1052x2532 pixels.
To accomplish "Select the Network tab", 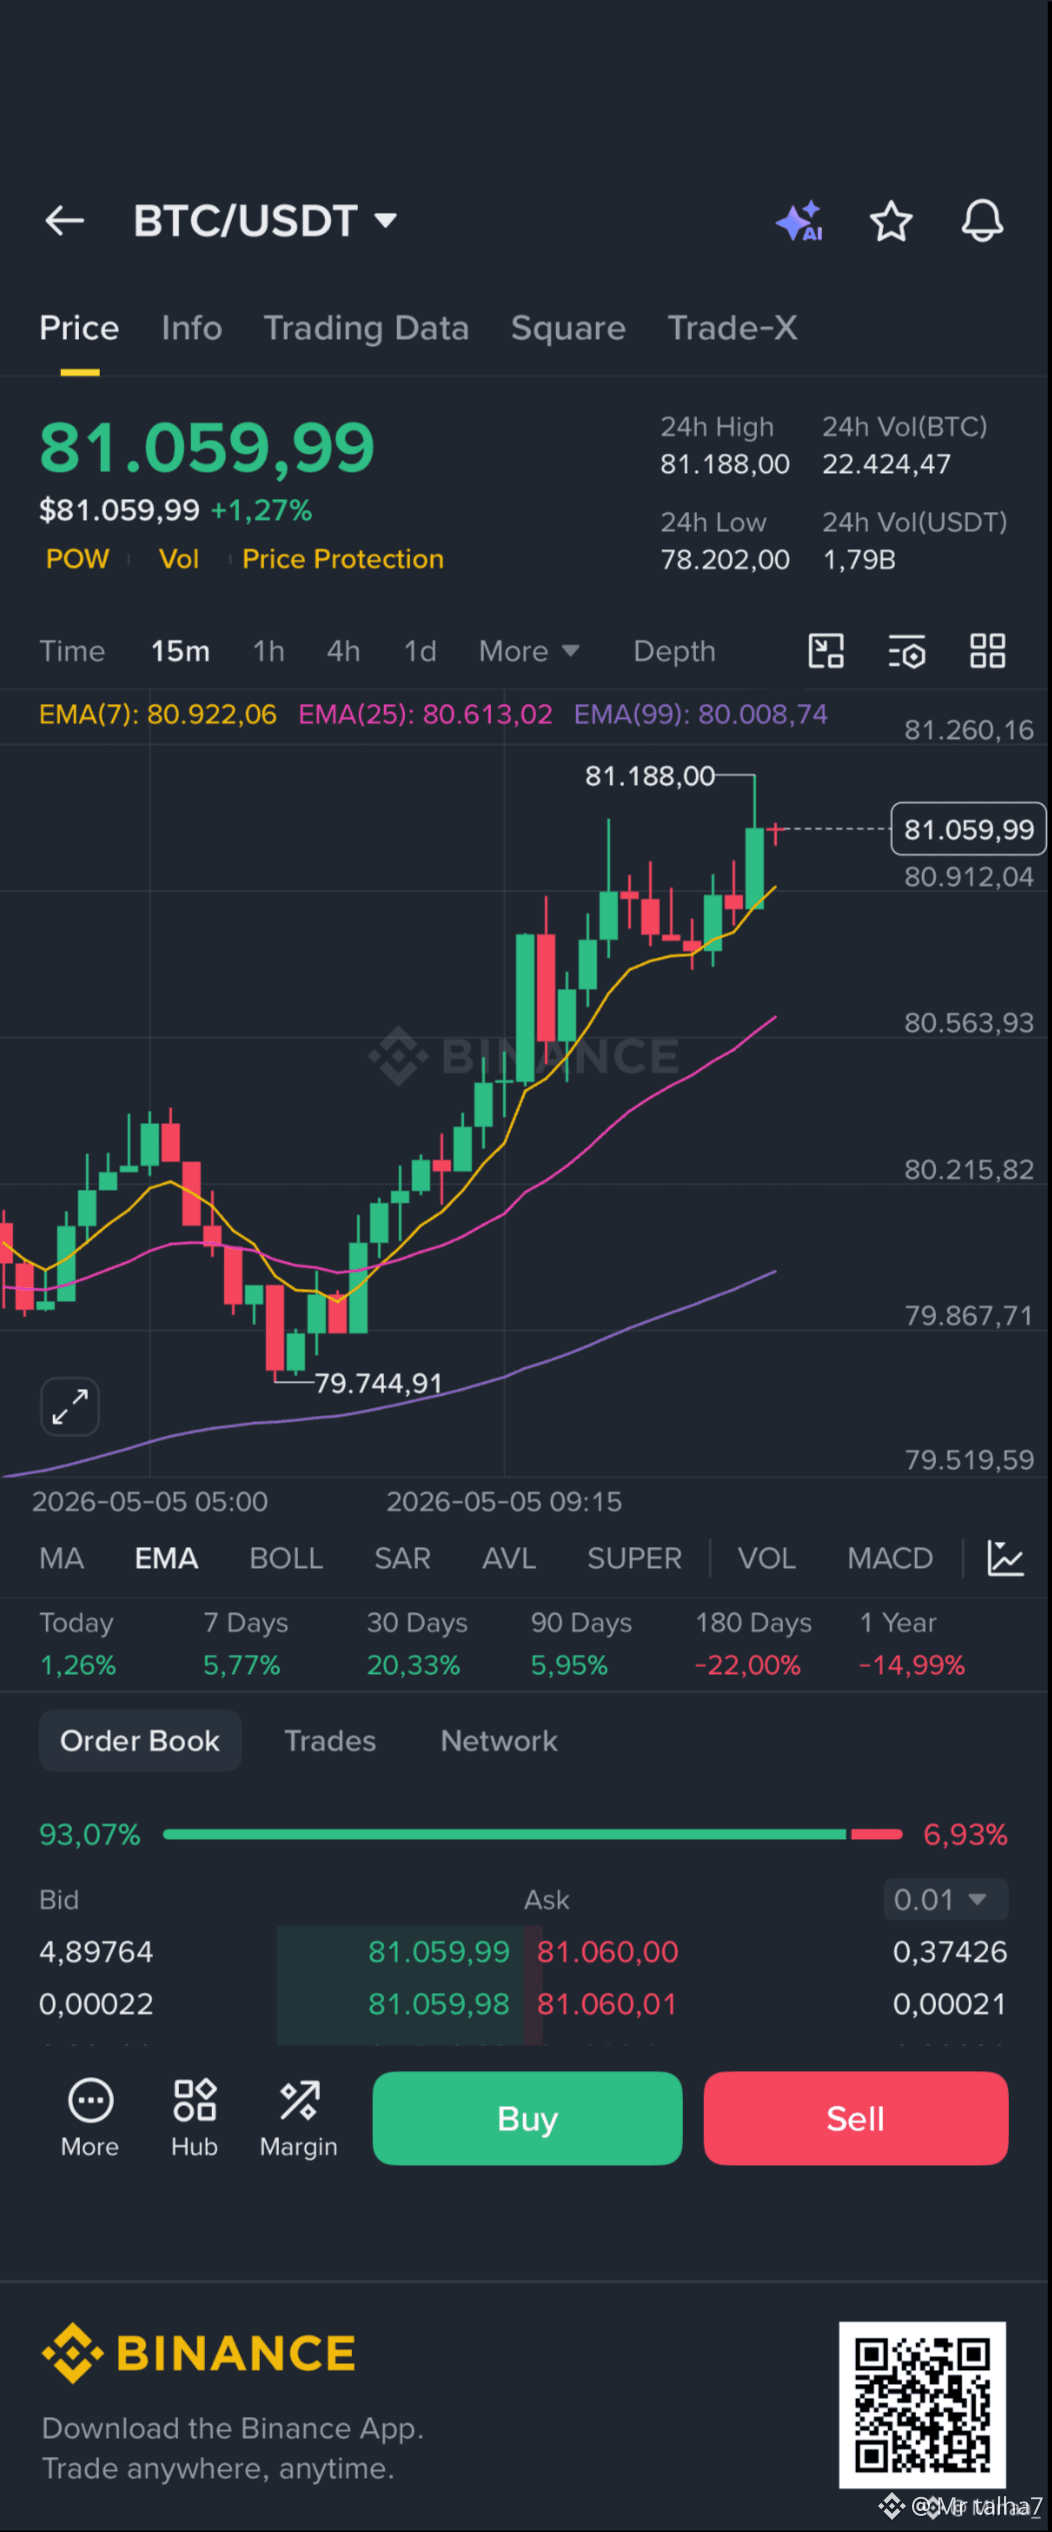I will click(499, 1741).
